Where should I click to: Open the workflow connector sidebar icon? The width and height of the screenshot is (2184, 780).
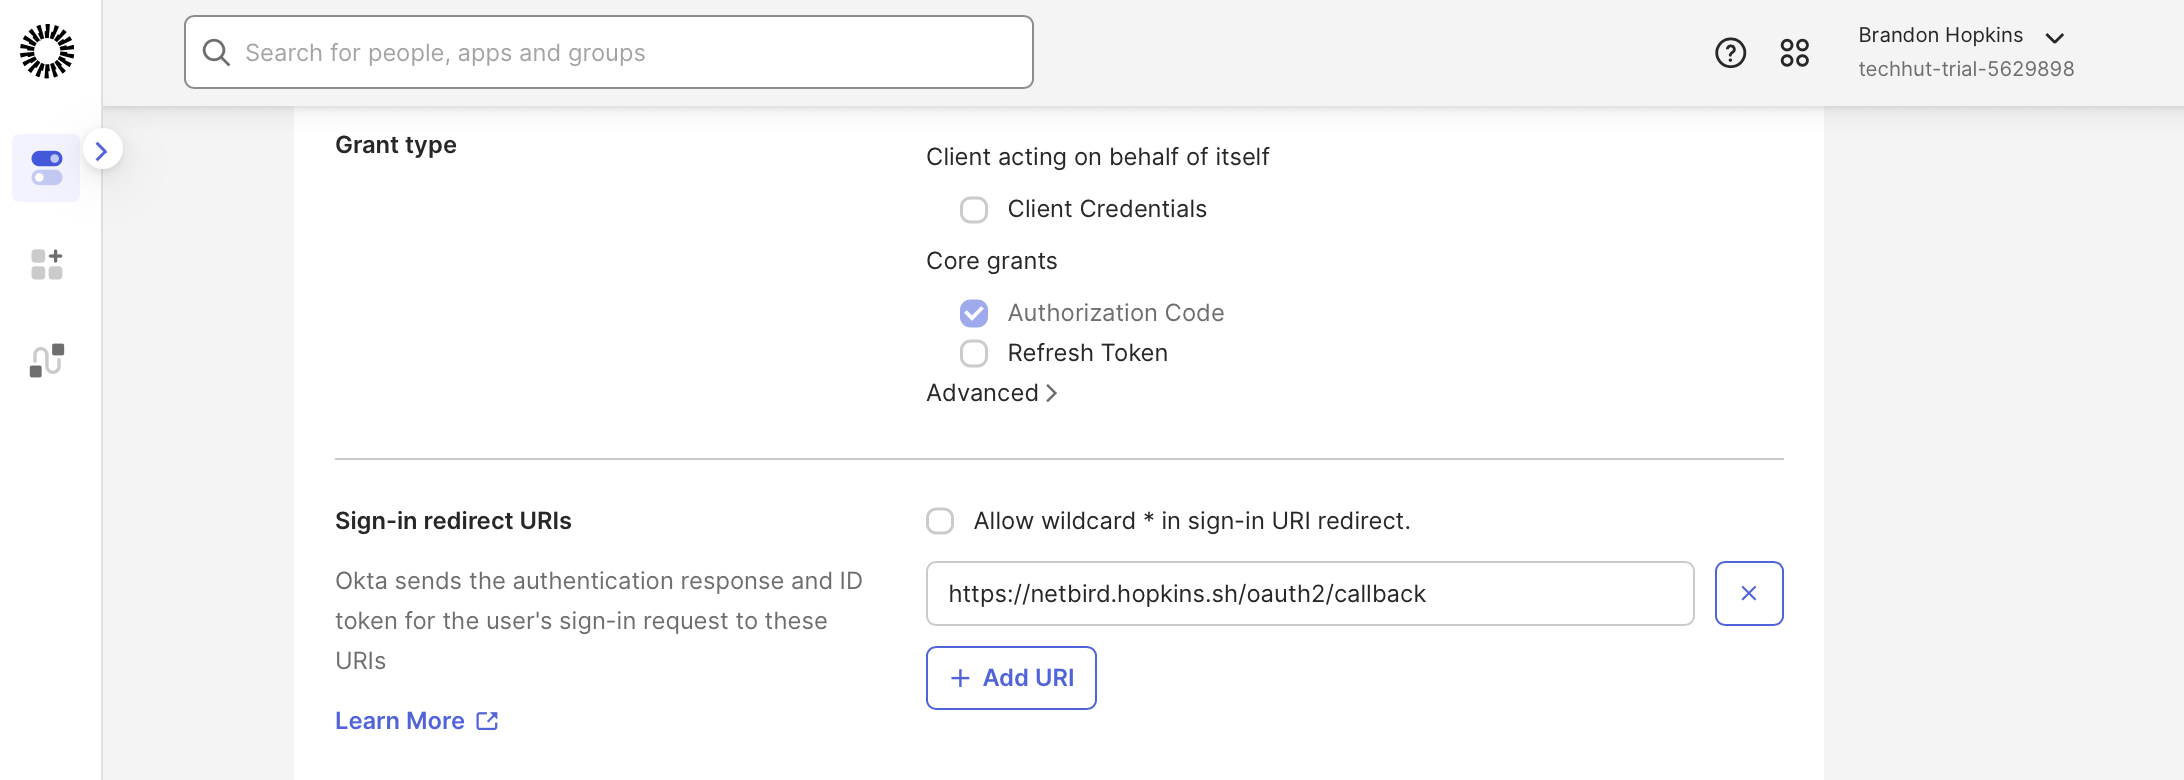coord(46,361)
